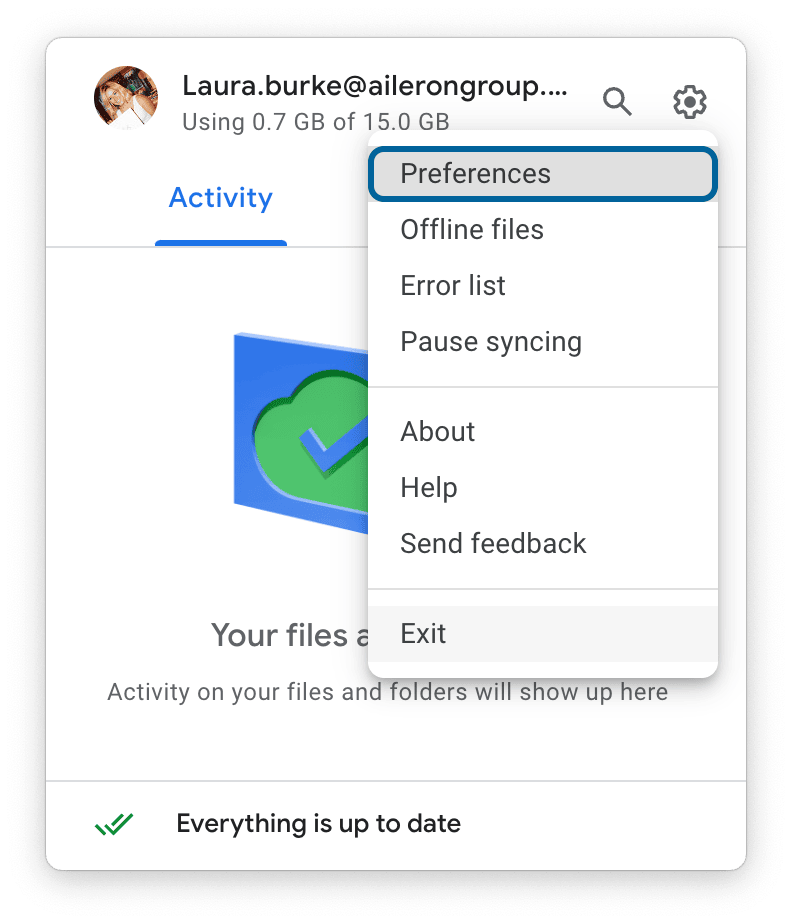792x924 pixels.
Task: Click the search magnifier icon
Action: 617,102
